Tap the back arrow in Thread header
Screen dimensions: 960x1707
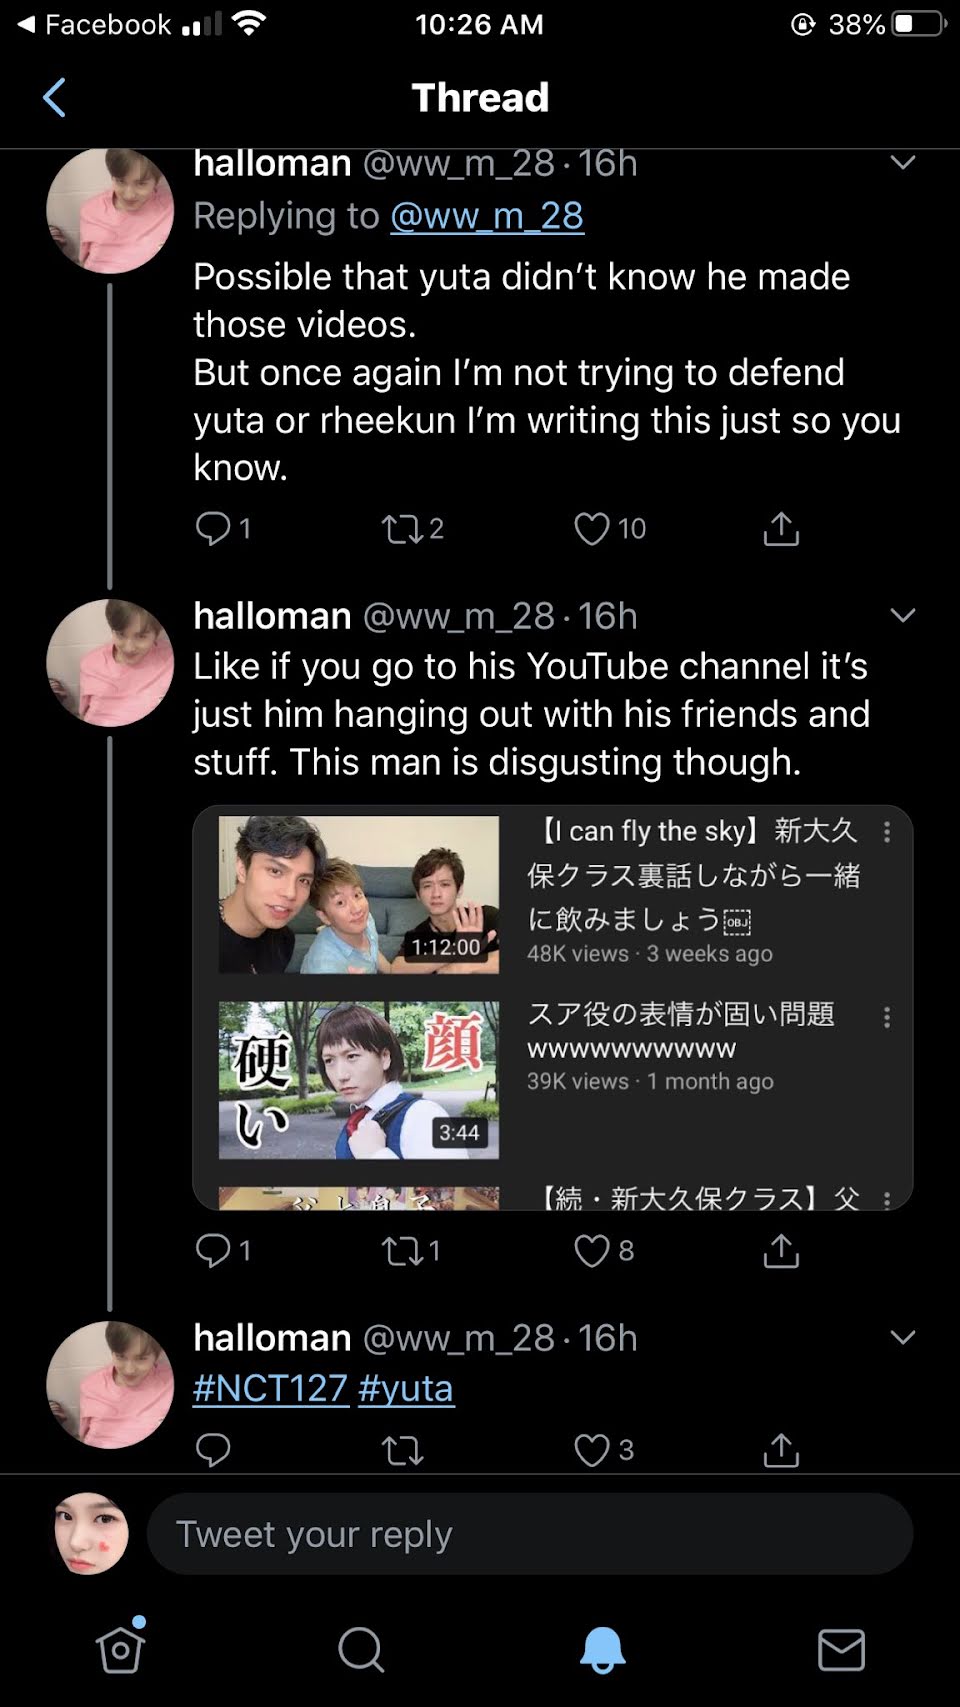[55, 98]
